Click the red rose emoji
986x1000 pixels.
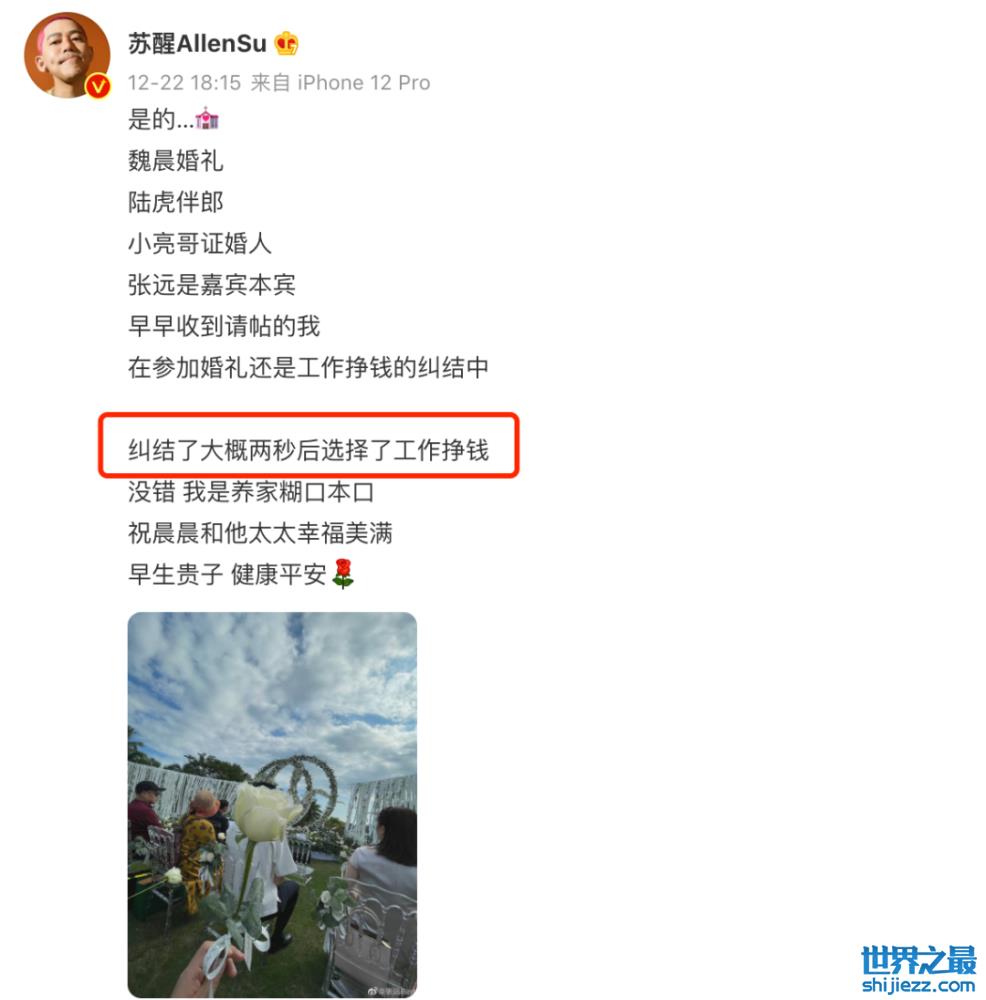[x=343, y=573]
